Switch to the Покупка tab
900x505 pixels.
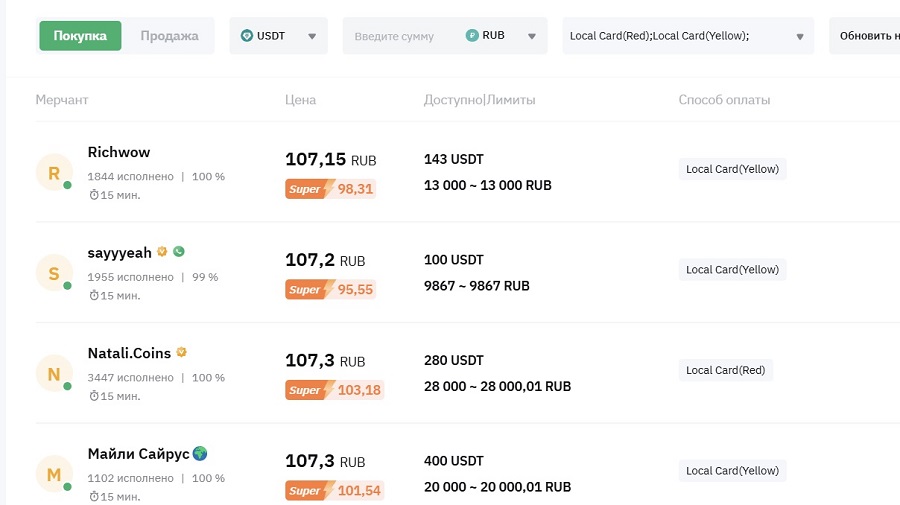(x=80, y=36)
